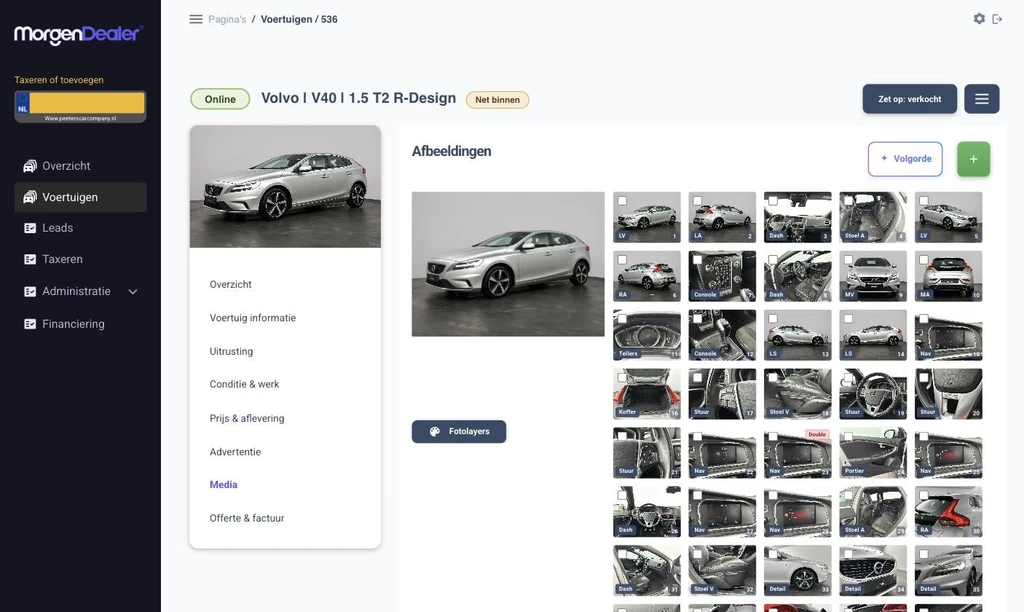1024x612 pixels.
Task: Click the Leads sidebar icon
Action: tap(30, 228)
